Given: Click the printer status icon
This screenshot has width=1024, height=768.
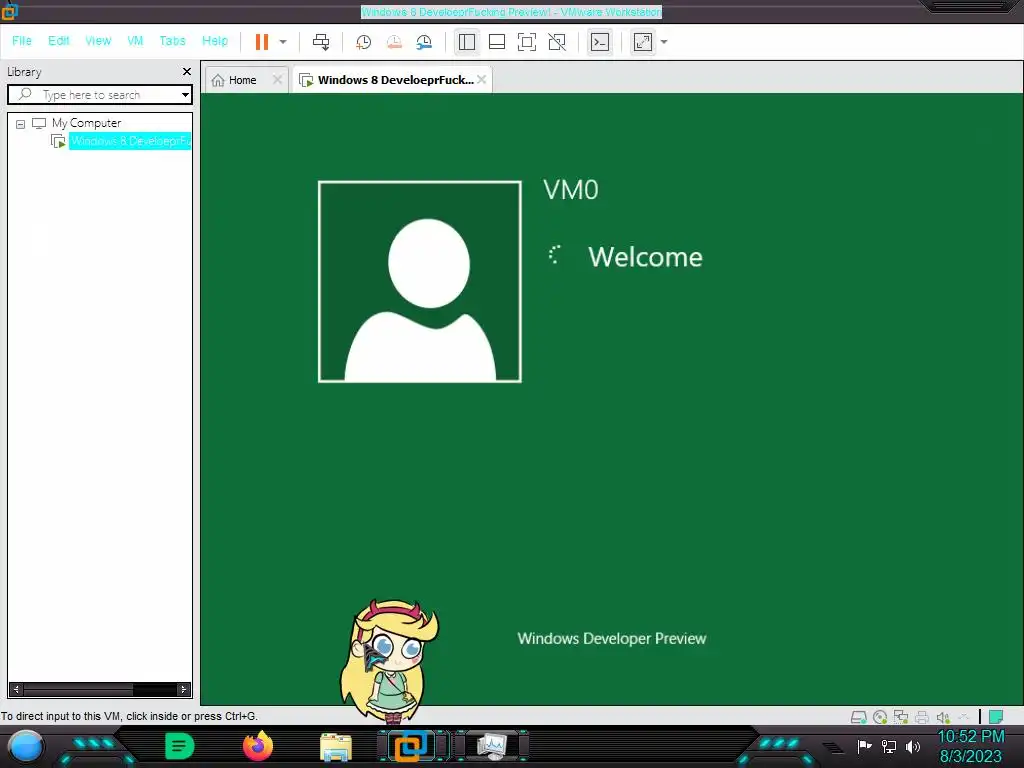Looking at the screenshot, I should coord(921,718).
